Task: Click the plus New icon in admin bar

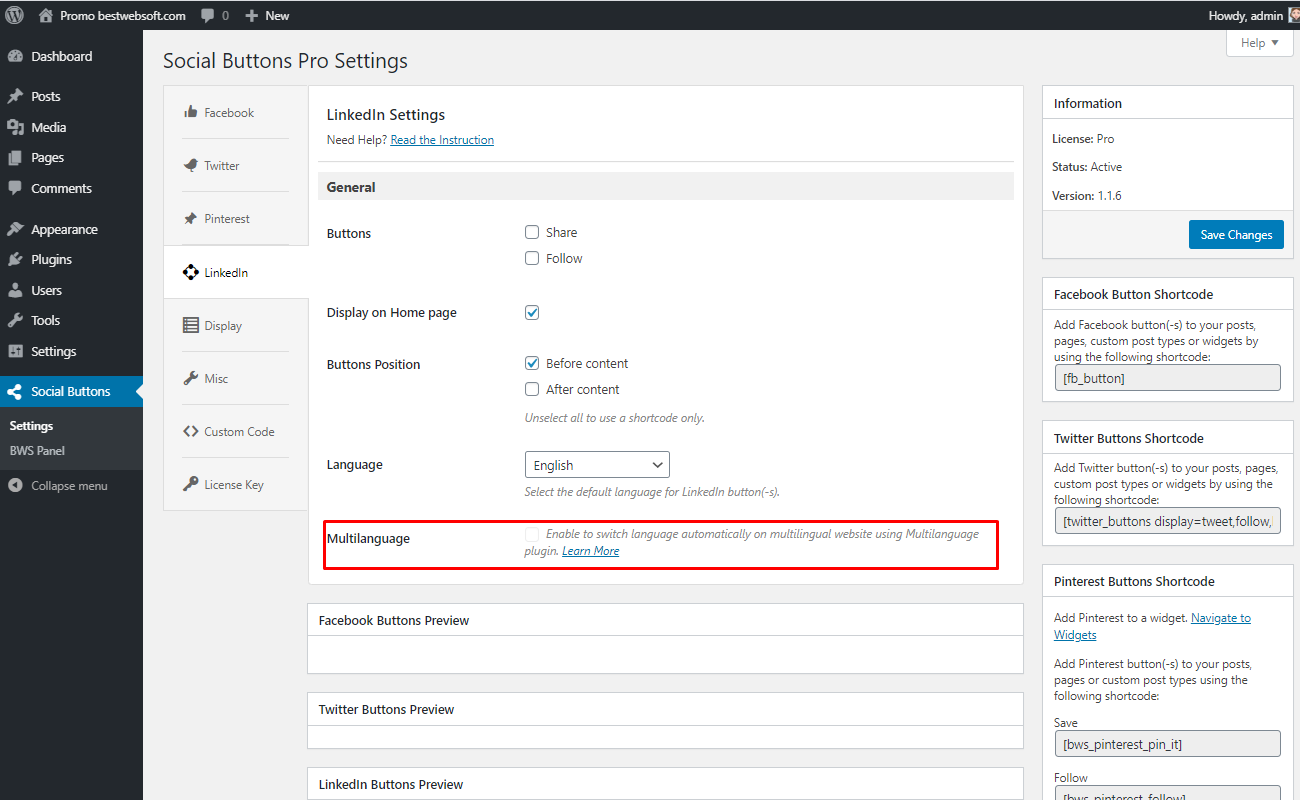Action: pos(251,16)
